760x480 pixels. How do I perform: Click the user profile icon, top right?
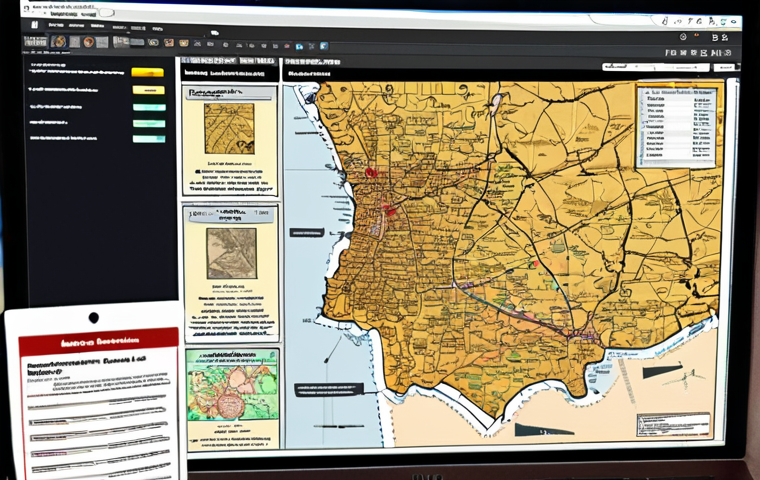click(x=725, y=37)
